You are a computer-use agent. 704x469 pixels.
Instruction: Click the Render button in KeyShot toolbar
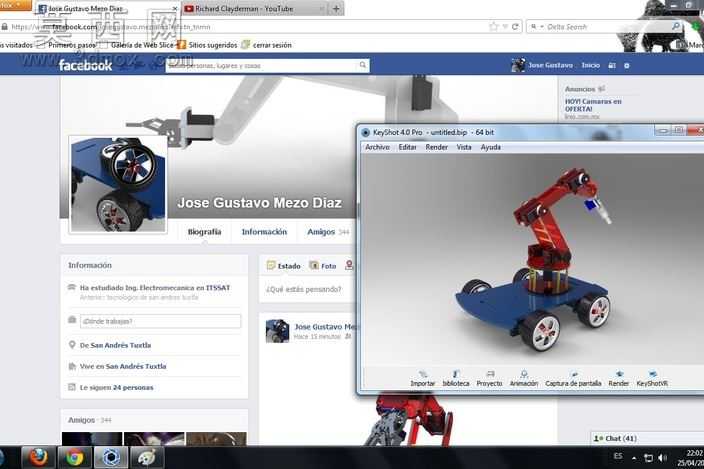(x=619, y=378)
